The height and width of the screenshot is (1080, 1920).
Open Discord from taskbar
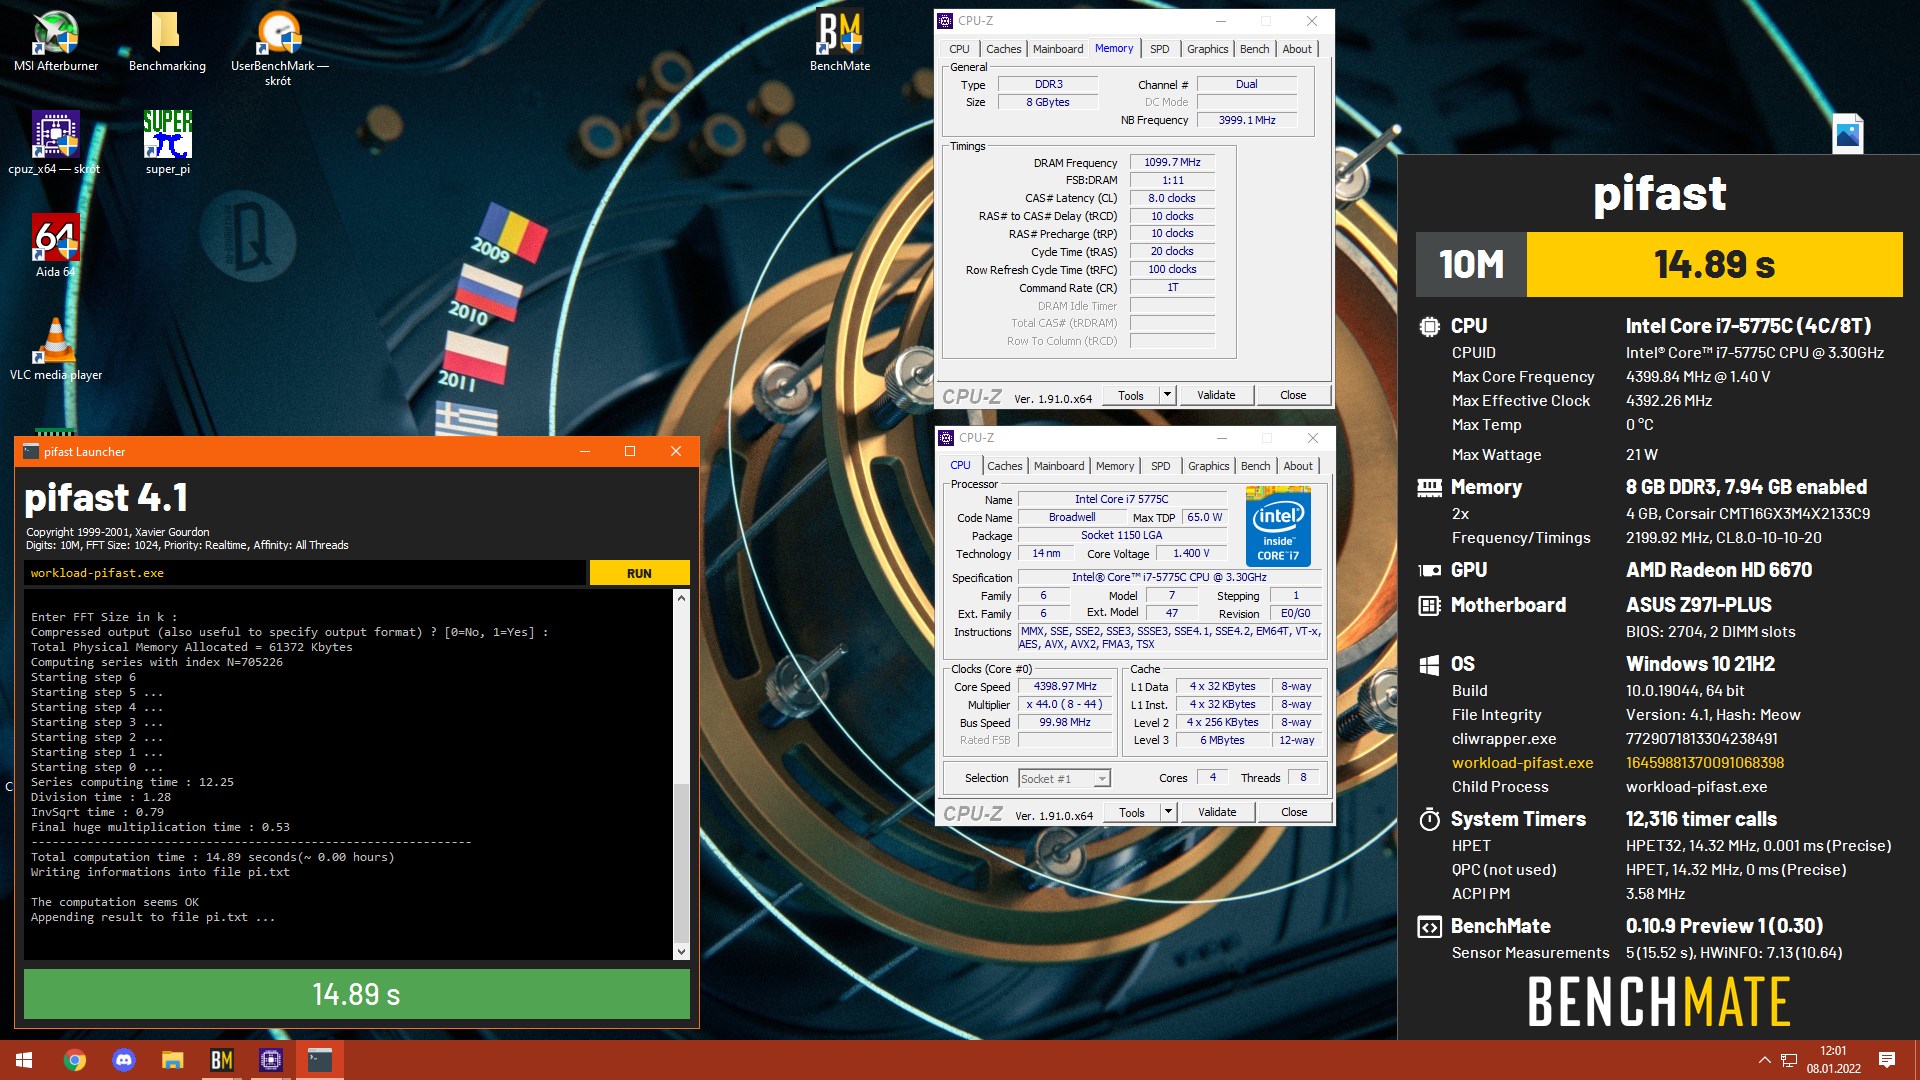pyautogui.click(x=124, y=1060)
